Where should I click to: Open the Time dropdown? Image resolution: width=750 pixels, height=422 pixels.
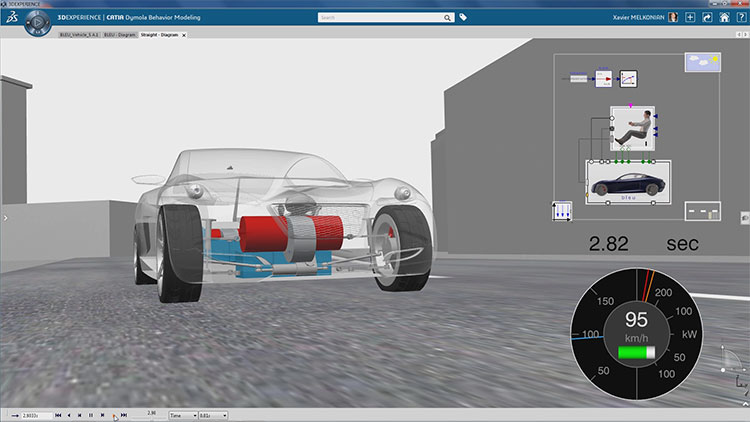[x=183, y=415]
